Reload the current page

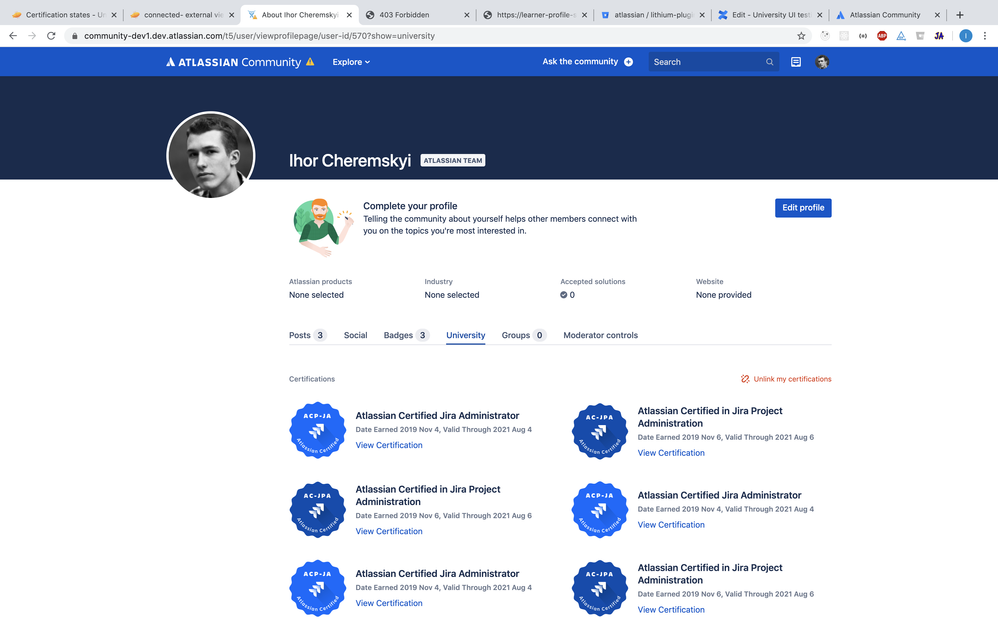click(x=51, y=36)
